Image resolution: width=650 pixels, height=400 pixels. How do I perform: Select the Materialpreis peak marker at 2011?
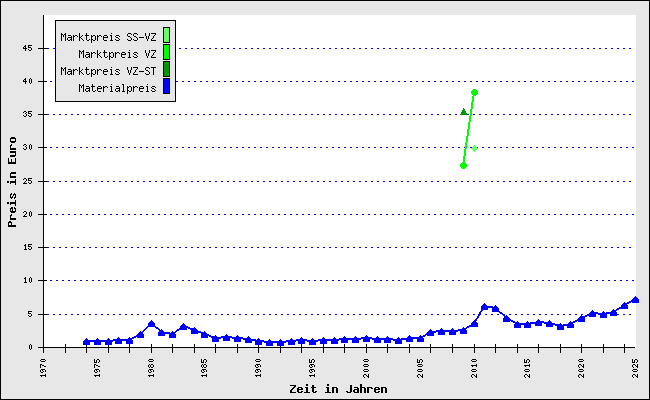coord(485,307)
